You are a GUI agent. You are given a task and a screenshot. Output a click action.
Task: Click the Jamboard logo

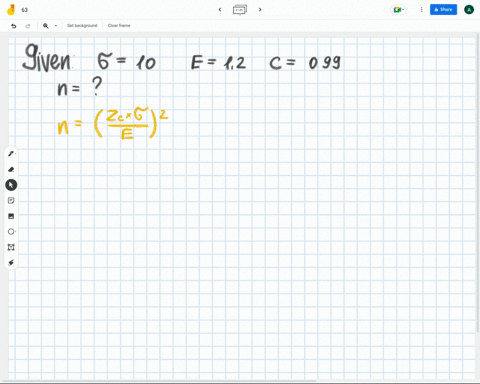coord(11,10)
